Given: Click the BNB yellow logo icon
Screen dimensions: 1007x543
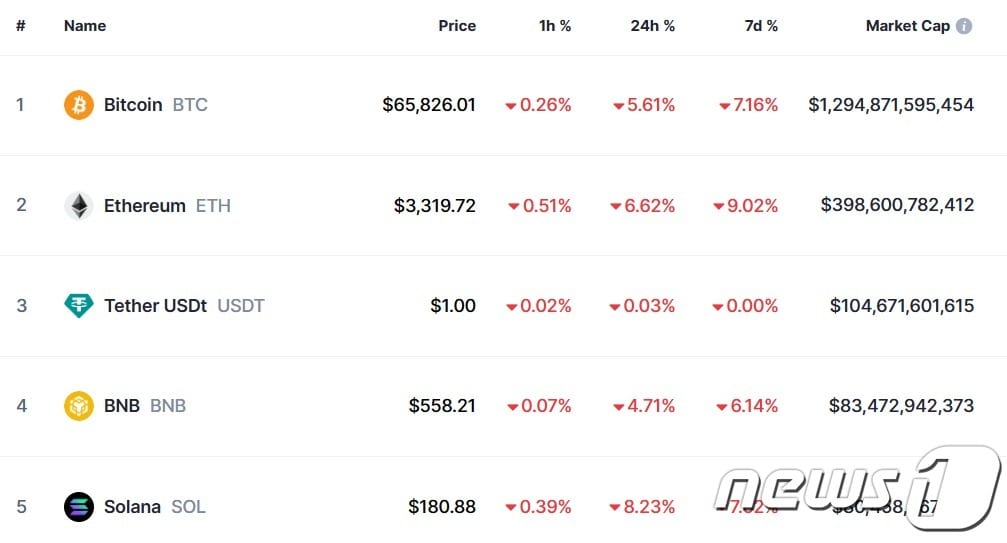Looking at the screenshot, I should pyautogui.click(x=79, y=406).
